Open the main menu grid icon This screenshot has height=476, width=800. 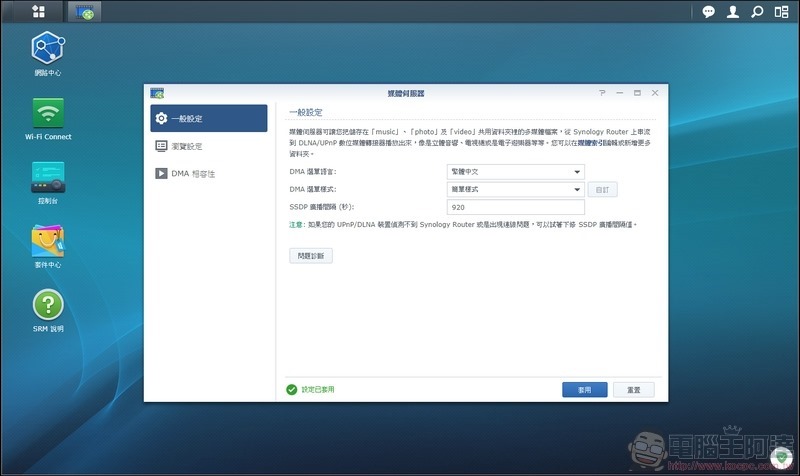38,12
